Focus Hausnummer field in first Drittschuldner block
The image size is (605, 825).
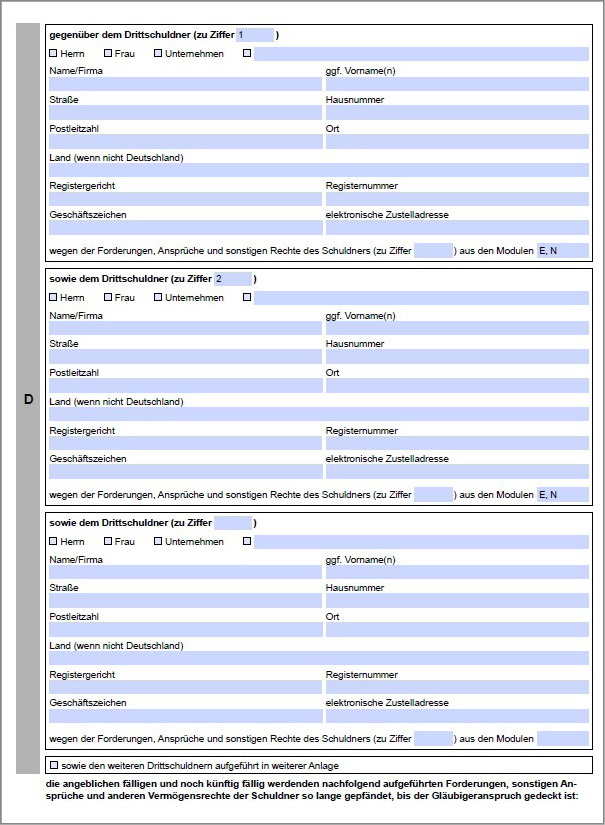(x=457, y=113)
